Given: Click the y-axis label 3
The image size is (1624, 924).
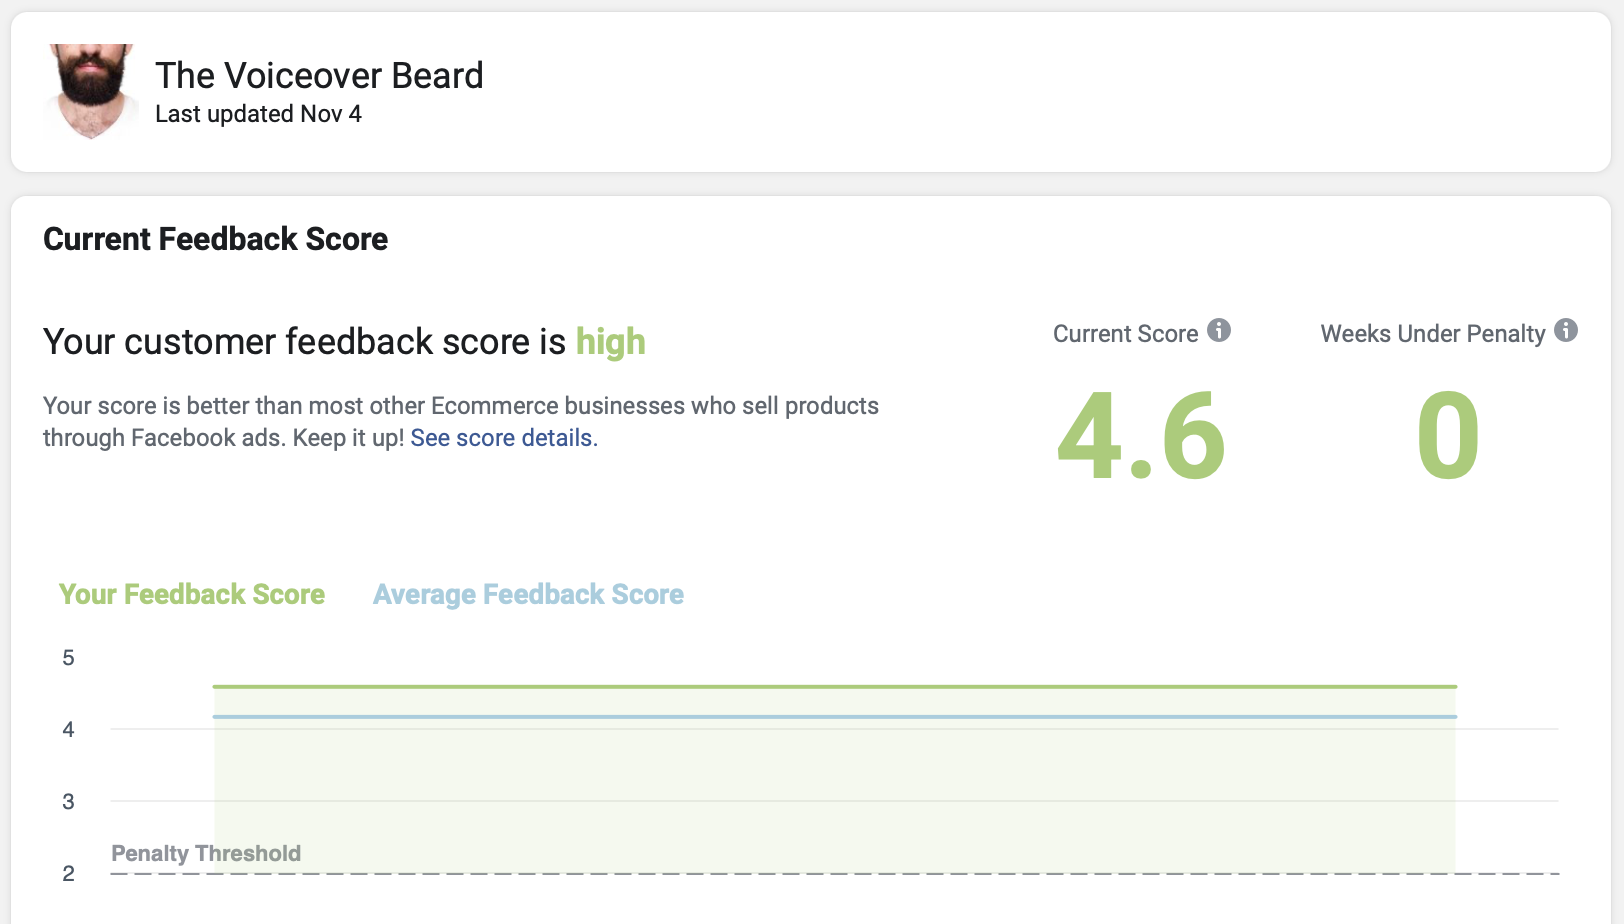Looking at the screenshot, I should click(x=68, y=802).
